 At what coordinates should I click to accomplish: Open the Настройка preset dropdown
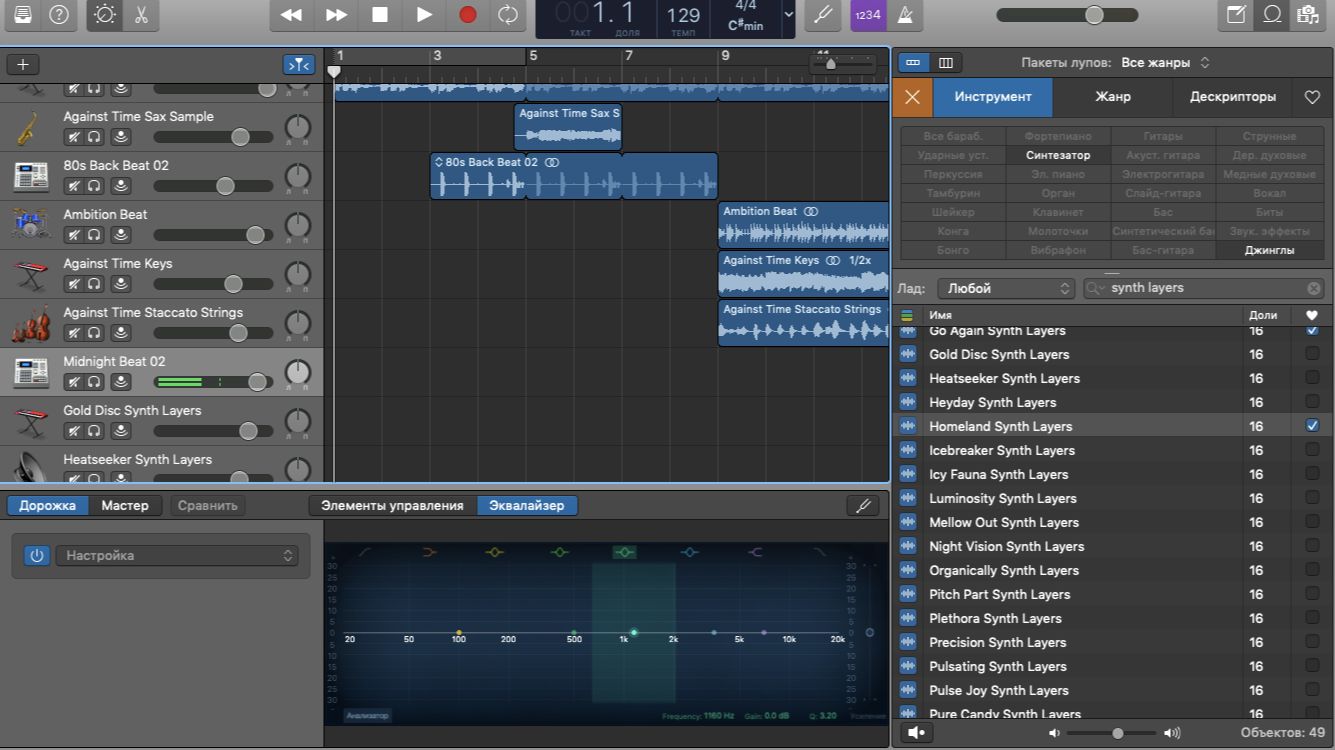[x=176, y=556]
